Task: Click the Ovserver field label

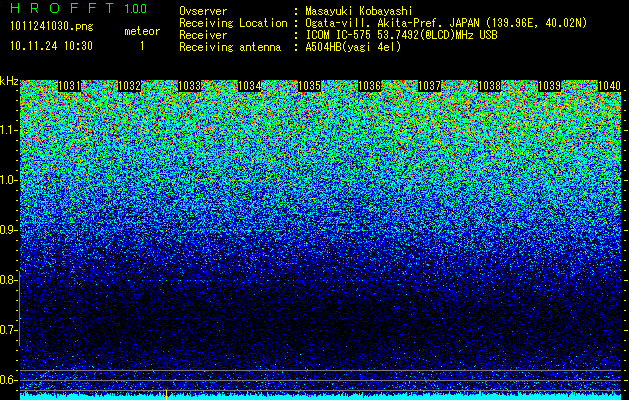Action: [x=203, y=11]
